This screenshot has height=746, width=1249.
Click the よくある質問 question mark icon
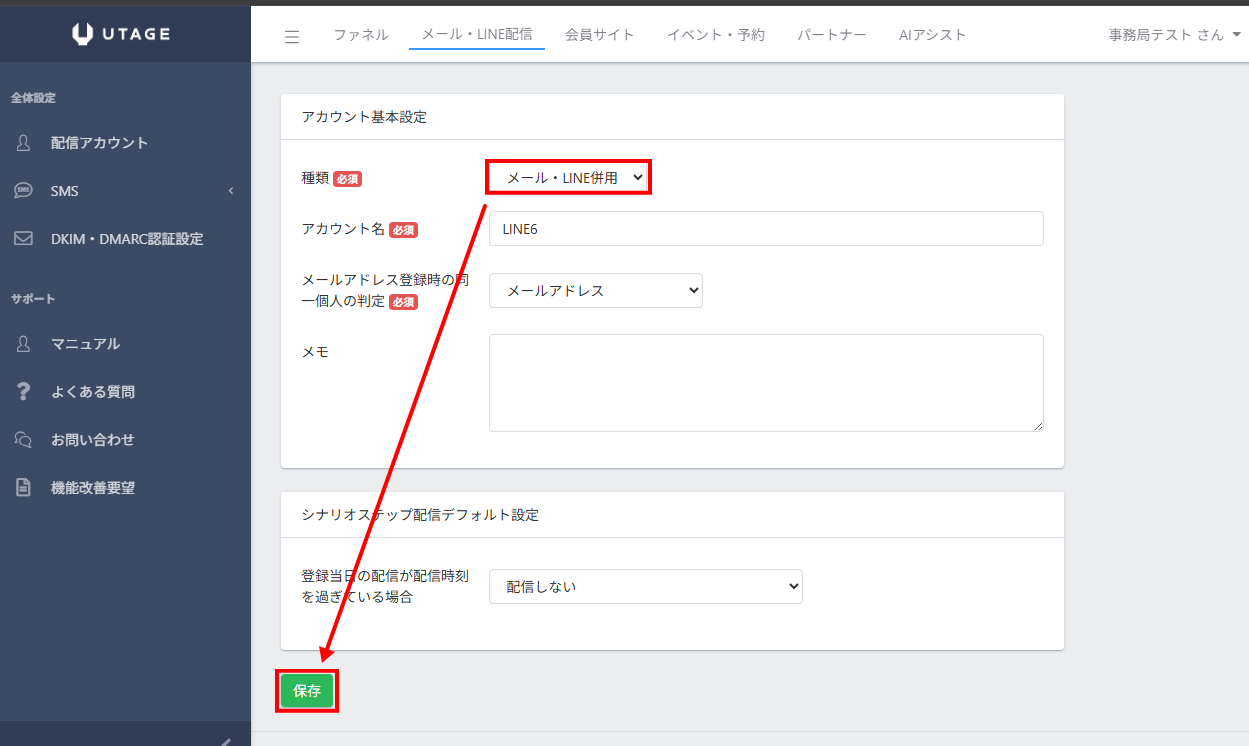24,392
